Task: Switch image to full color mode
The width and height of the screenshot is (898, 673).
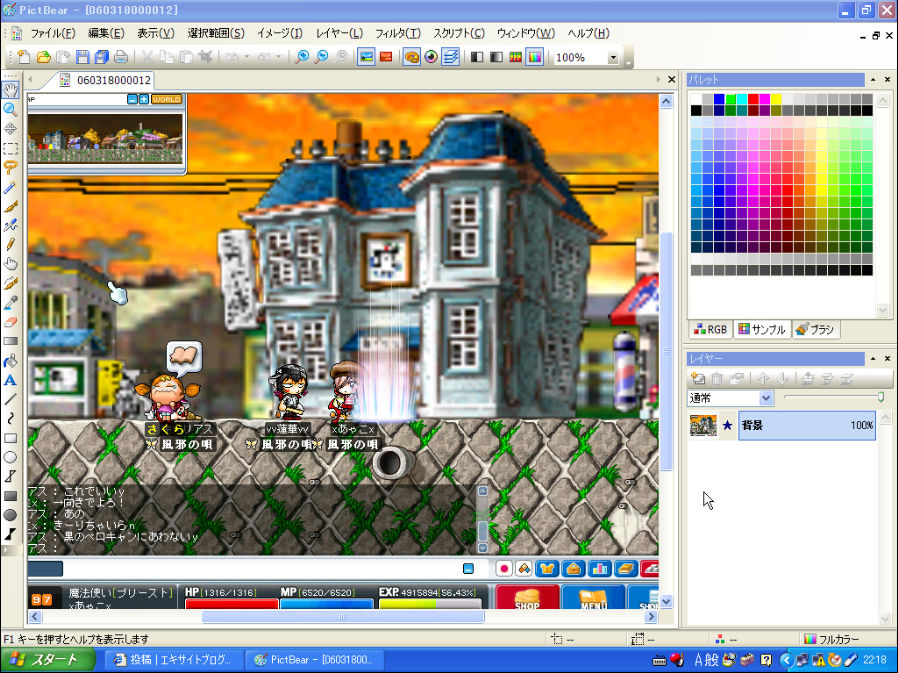Action: click(534, 57)
